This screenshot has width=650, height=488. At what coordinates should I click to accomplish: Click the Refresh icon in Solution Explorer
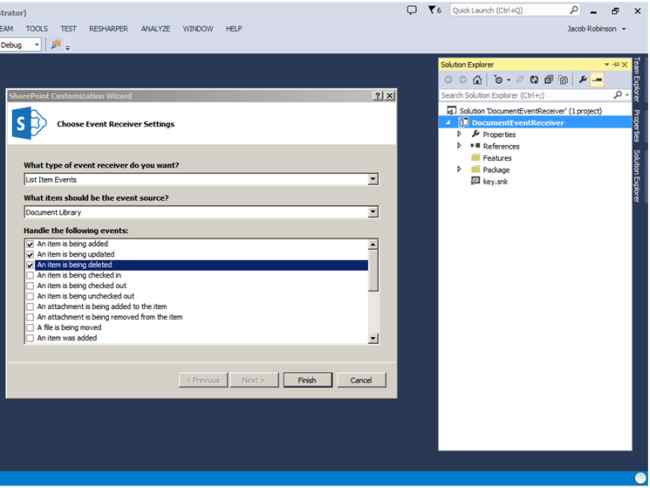(x=534, y=80)
